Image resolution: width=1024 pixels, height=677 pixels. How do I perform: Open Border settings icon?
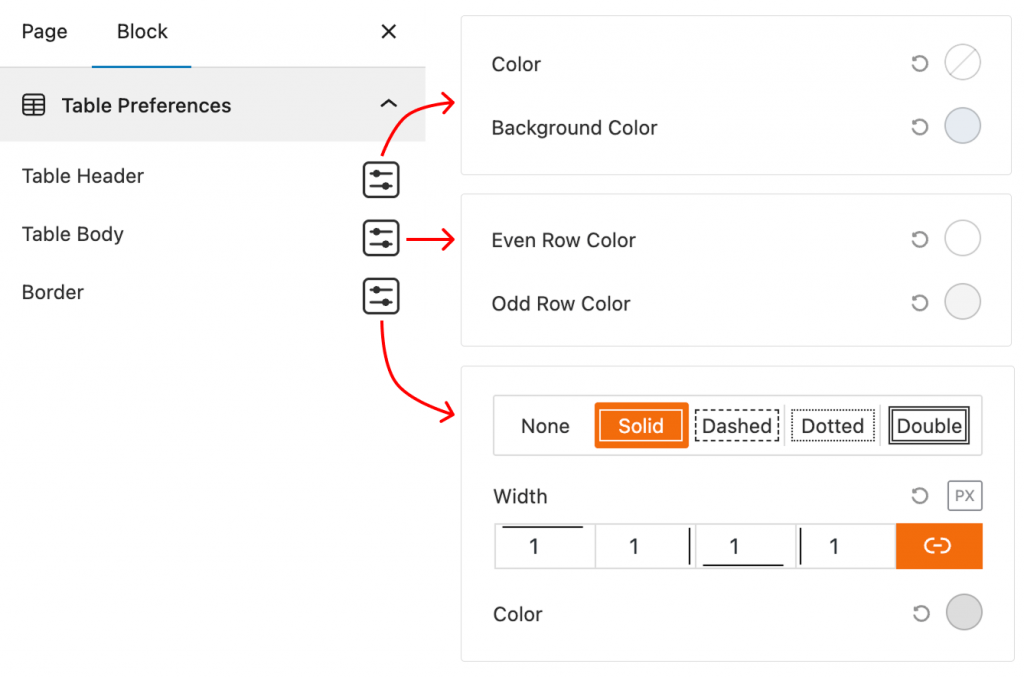click(x=381, y=296)
